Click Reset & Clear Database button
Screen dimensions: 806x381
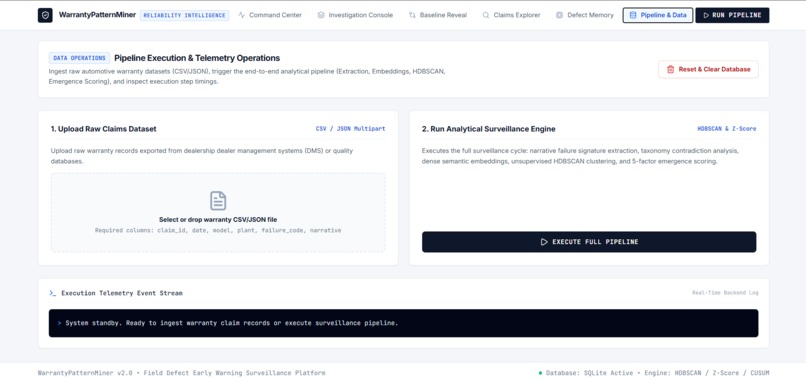[708, 69]
